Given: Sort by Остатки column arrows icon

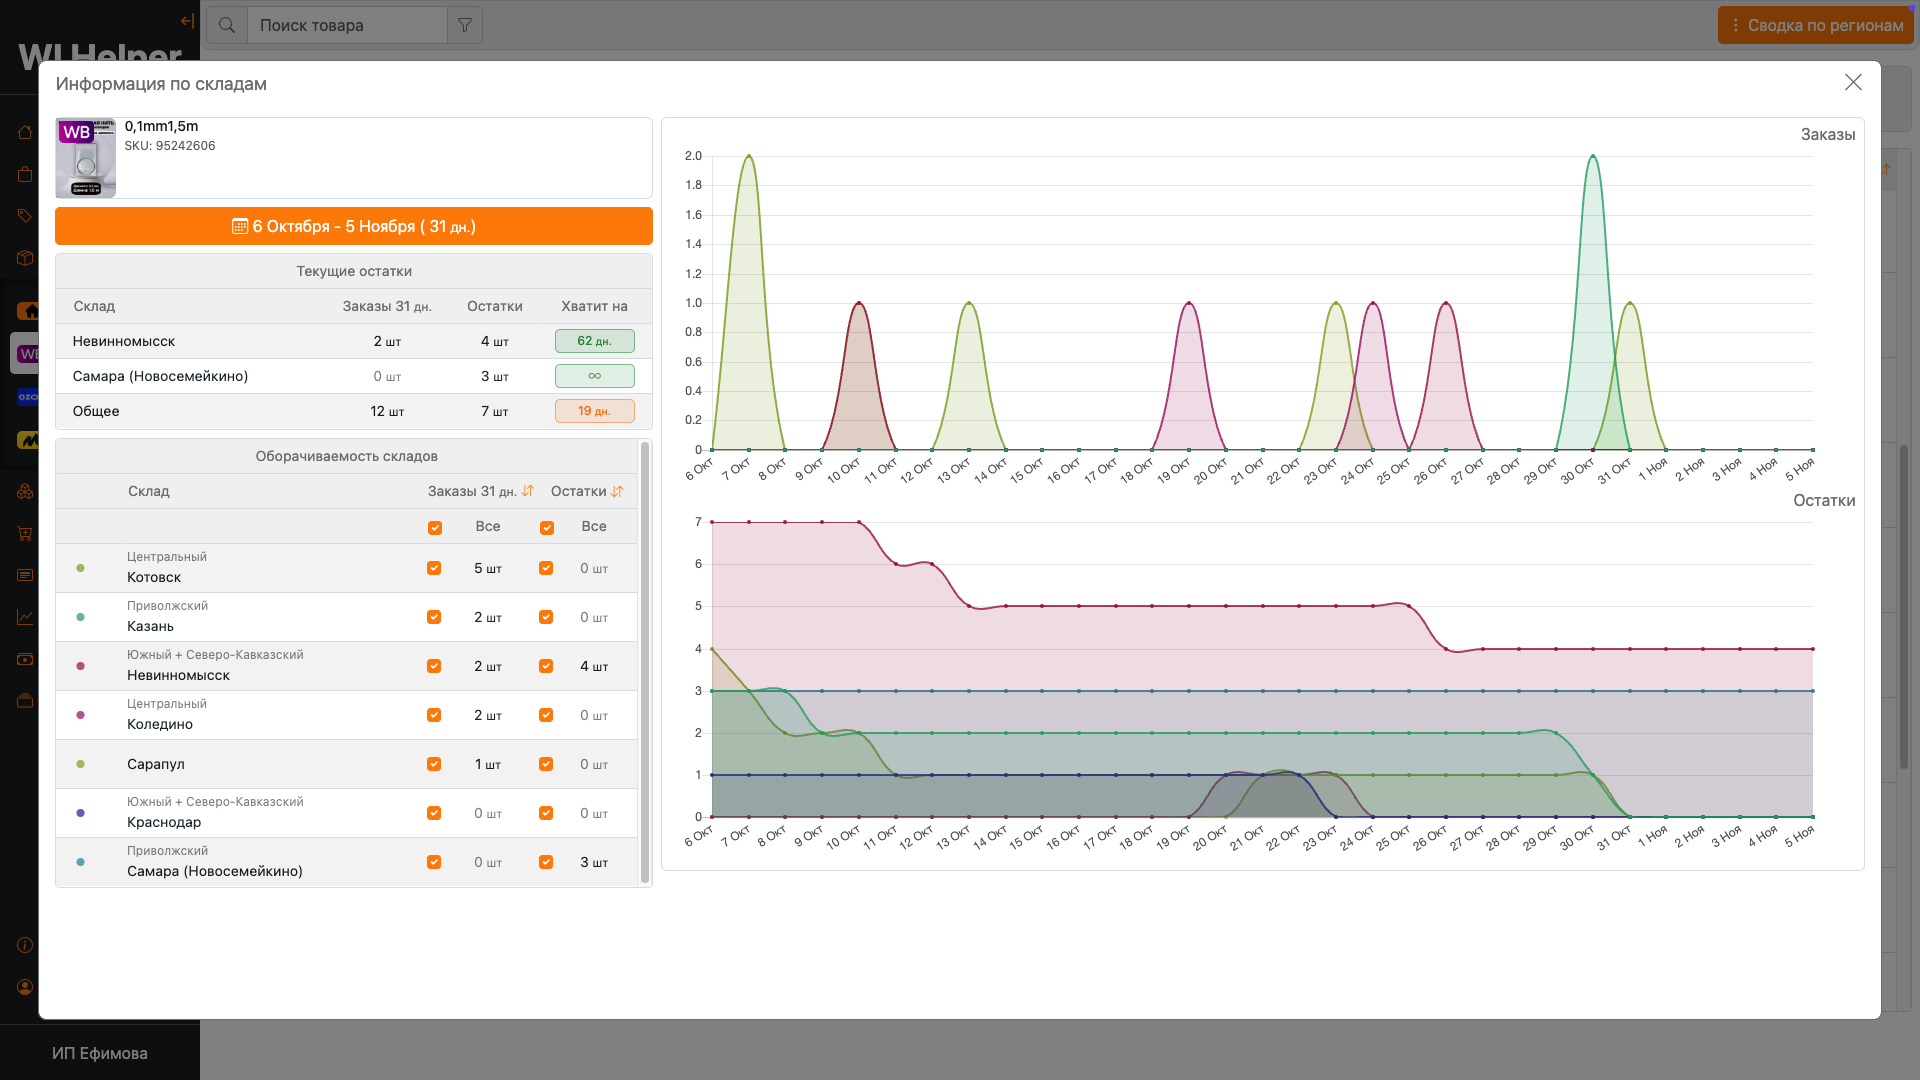Looking at the screenshot, I should (617, 491).
